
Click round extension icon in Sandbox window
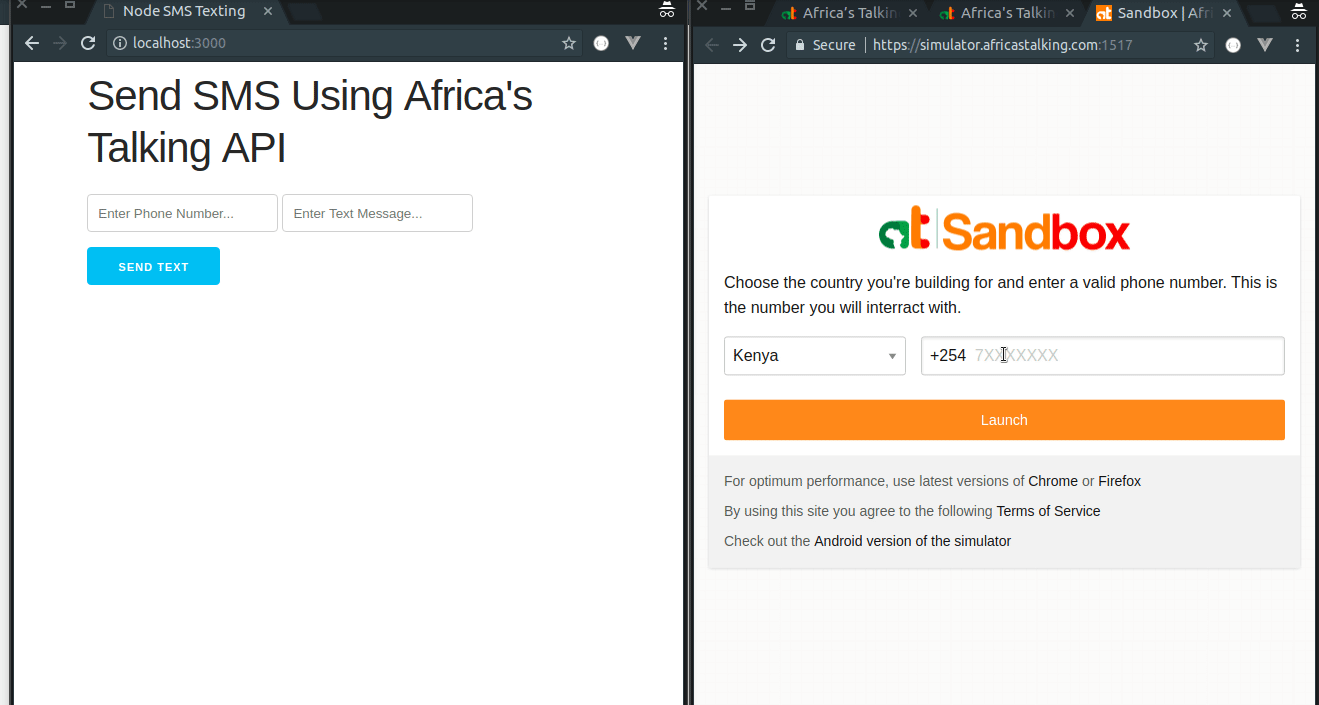[1233, 45]
